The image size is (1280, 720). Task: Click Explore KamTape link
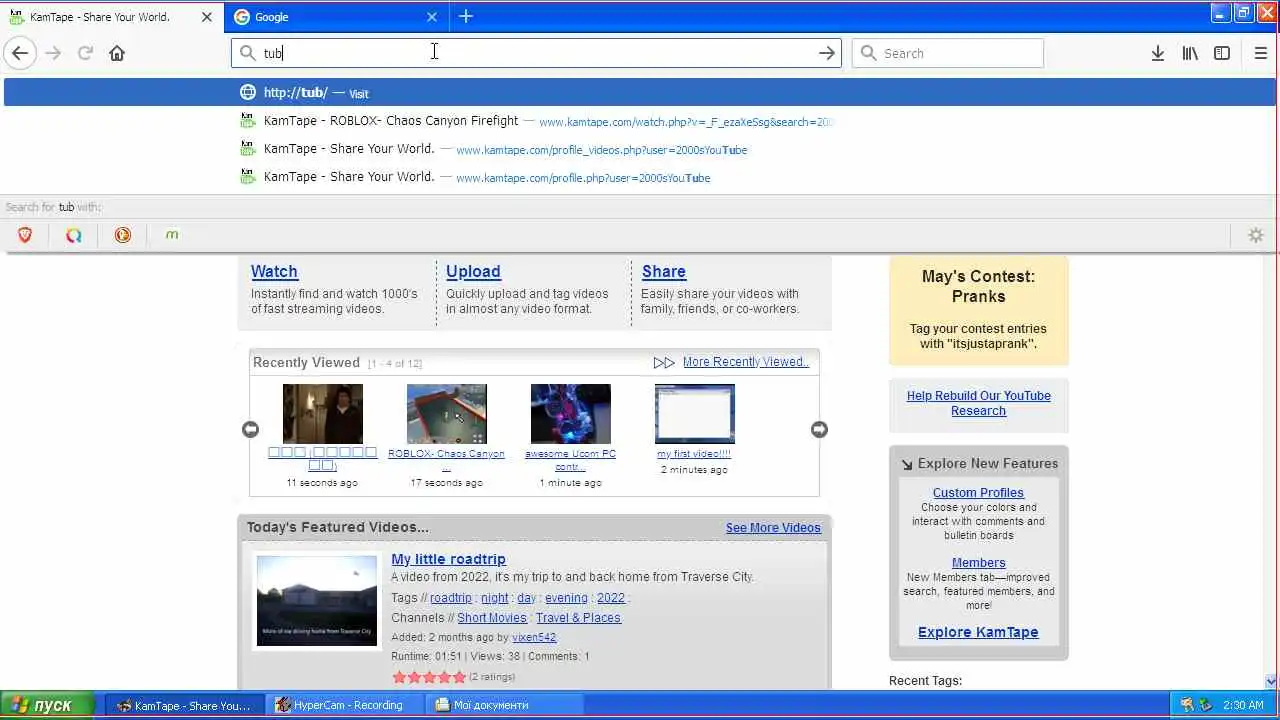click(978, 632)
